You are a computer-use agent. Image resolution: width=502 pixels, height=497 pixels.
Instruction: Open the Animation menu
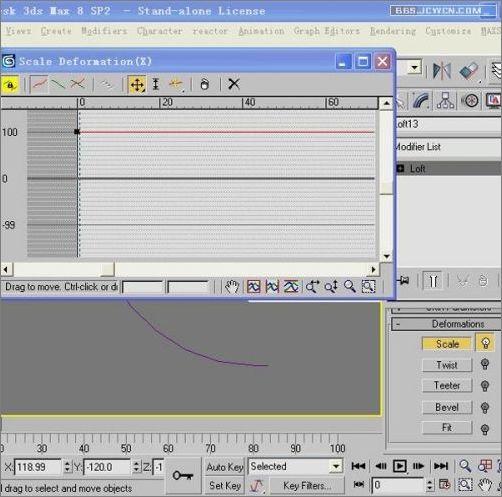coord(261,31)
